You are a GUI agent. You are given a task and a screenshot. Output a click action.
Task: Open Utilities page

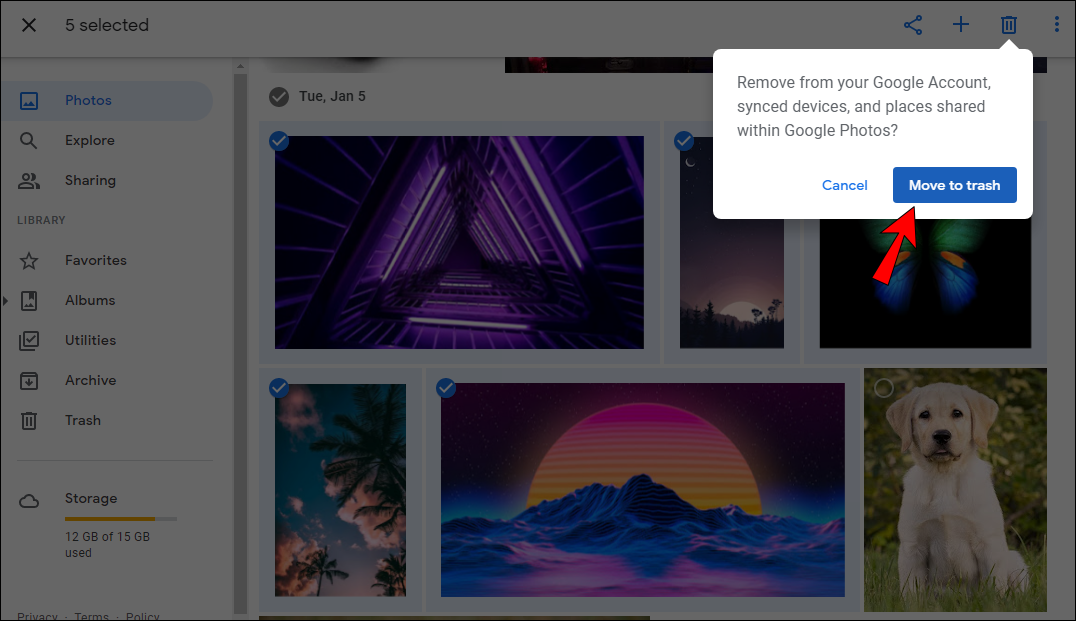pos(91,340)
